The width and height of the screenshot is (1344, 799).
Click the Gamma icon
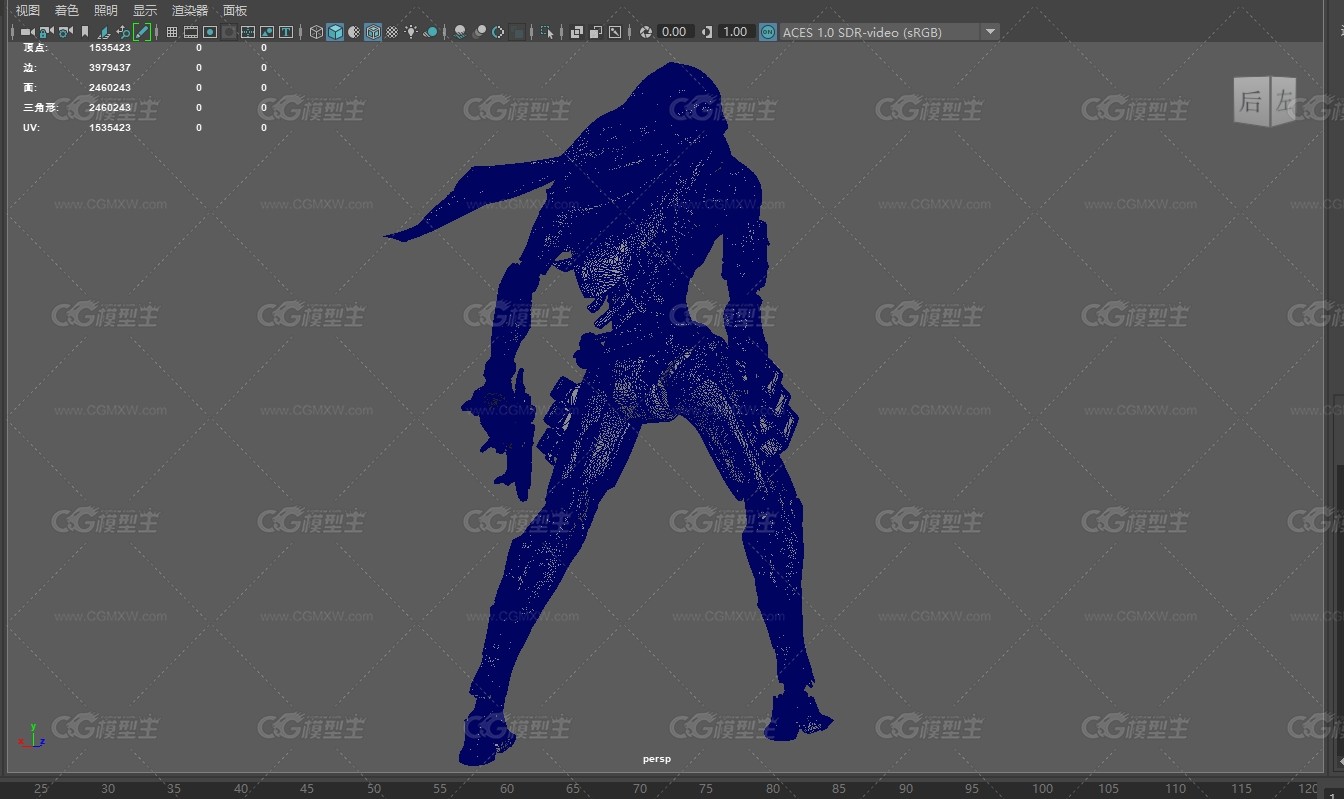pos(707,32)
